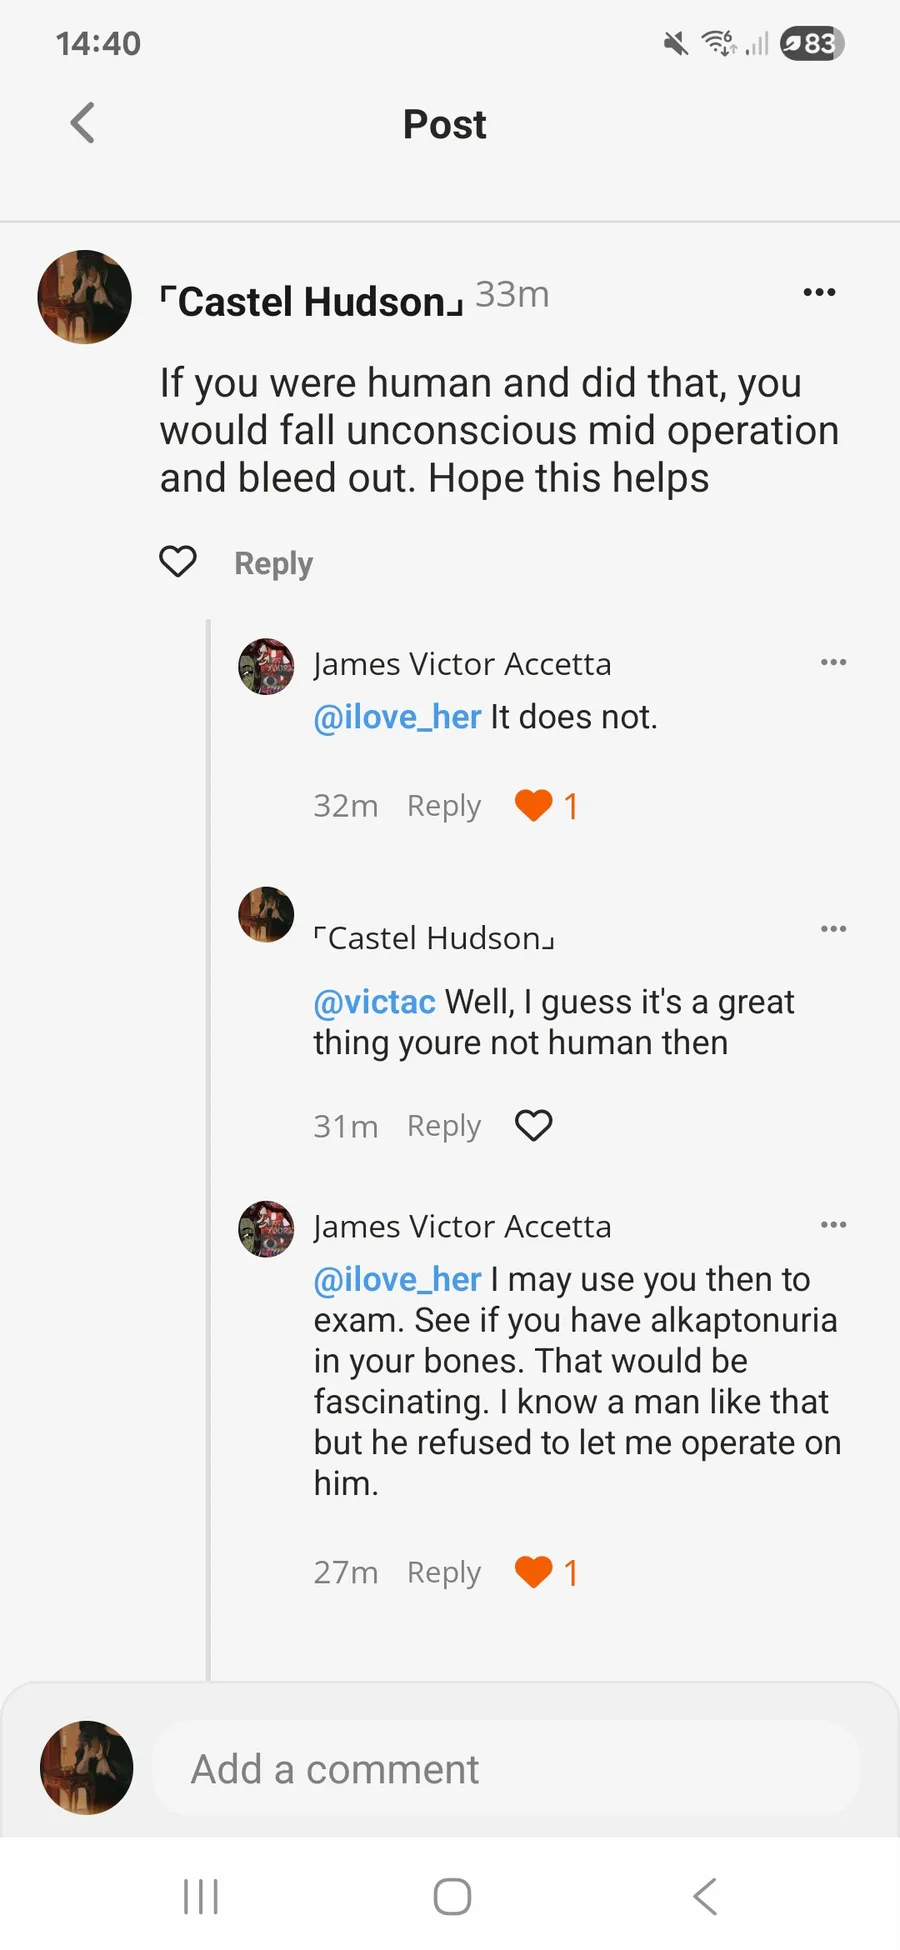Viewport: 900px width, 1950px height.
Task: Reply to the 31m-old comment
Action: (x=443, y=1126)
